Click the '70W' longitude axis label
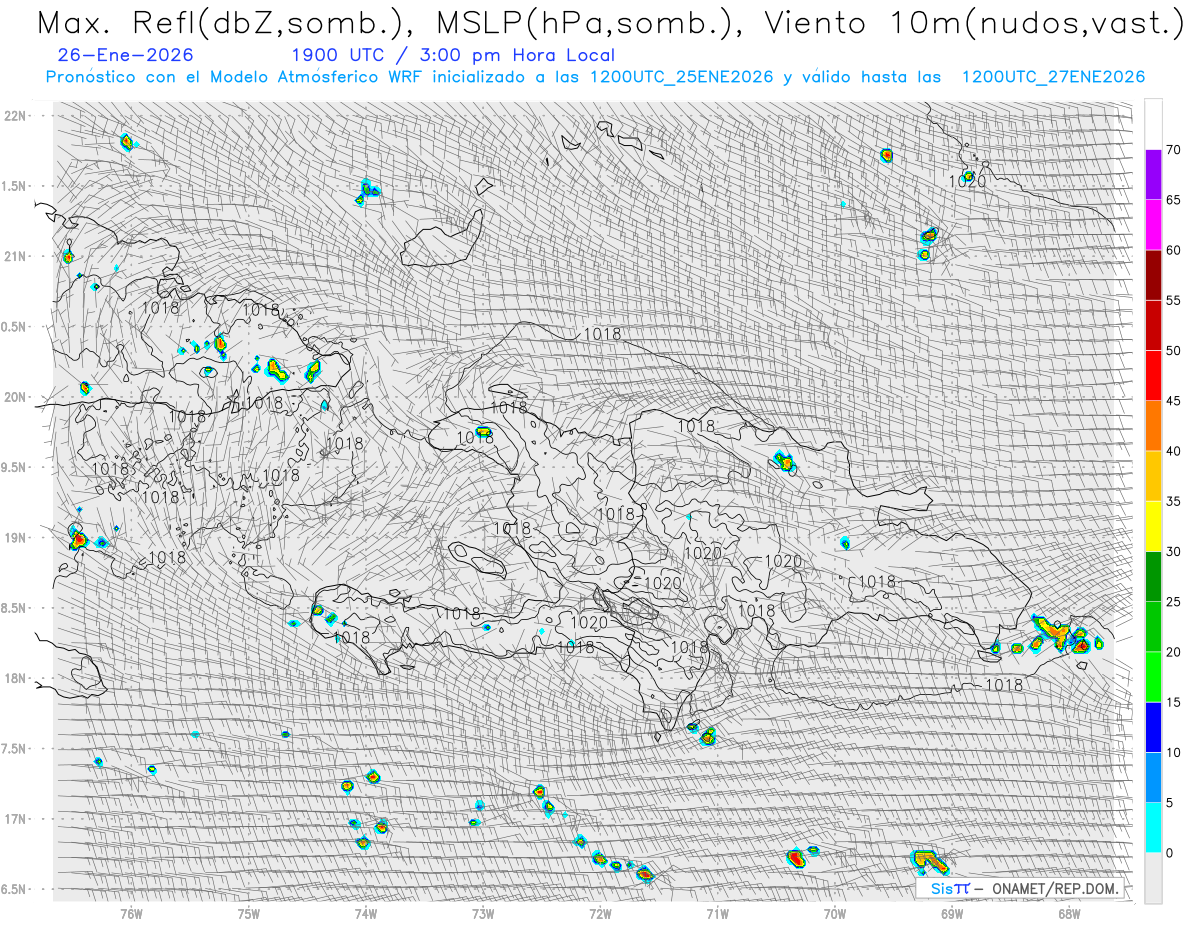The image size is (1200, 927). pos(835,912)
